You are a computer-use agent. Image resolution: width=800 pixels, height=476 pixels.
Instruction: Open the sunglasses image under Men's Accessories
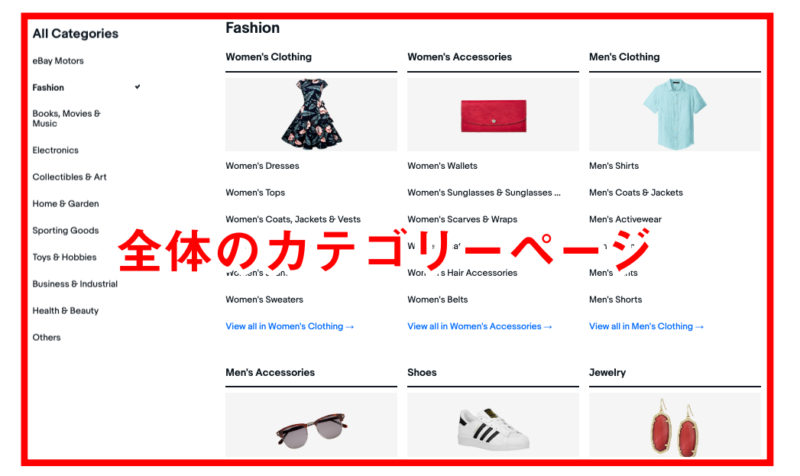tap(311, 425)
